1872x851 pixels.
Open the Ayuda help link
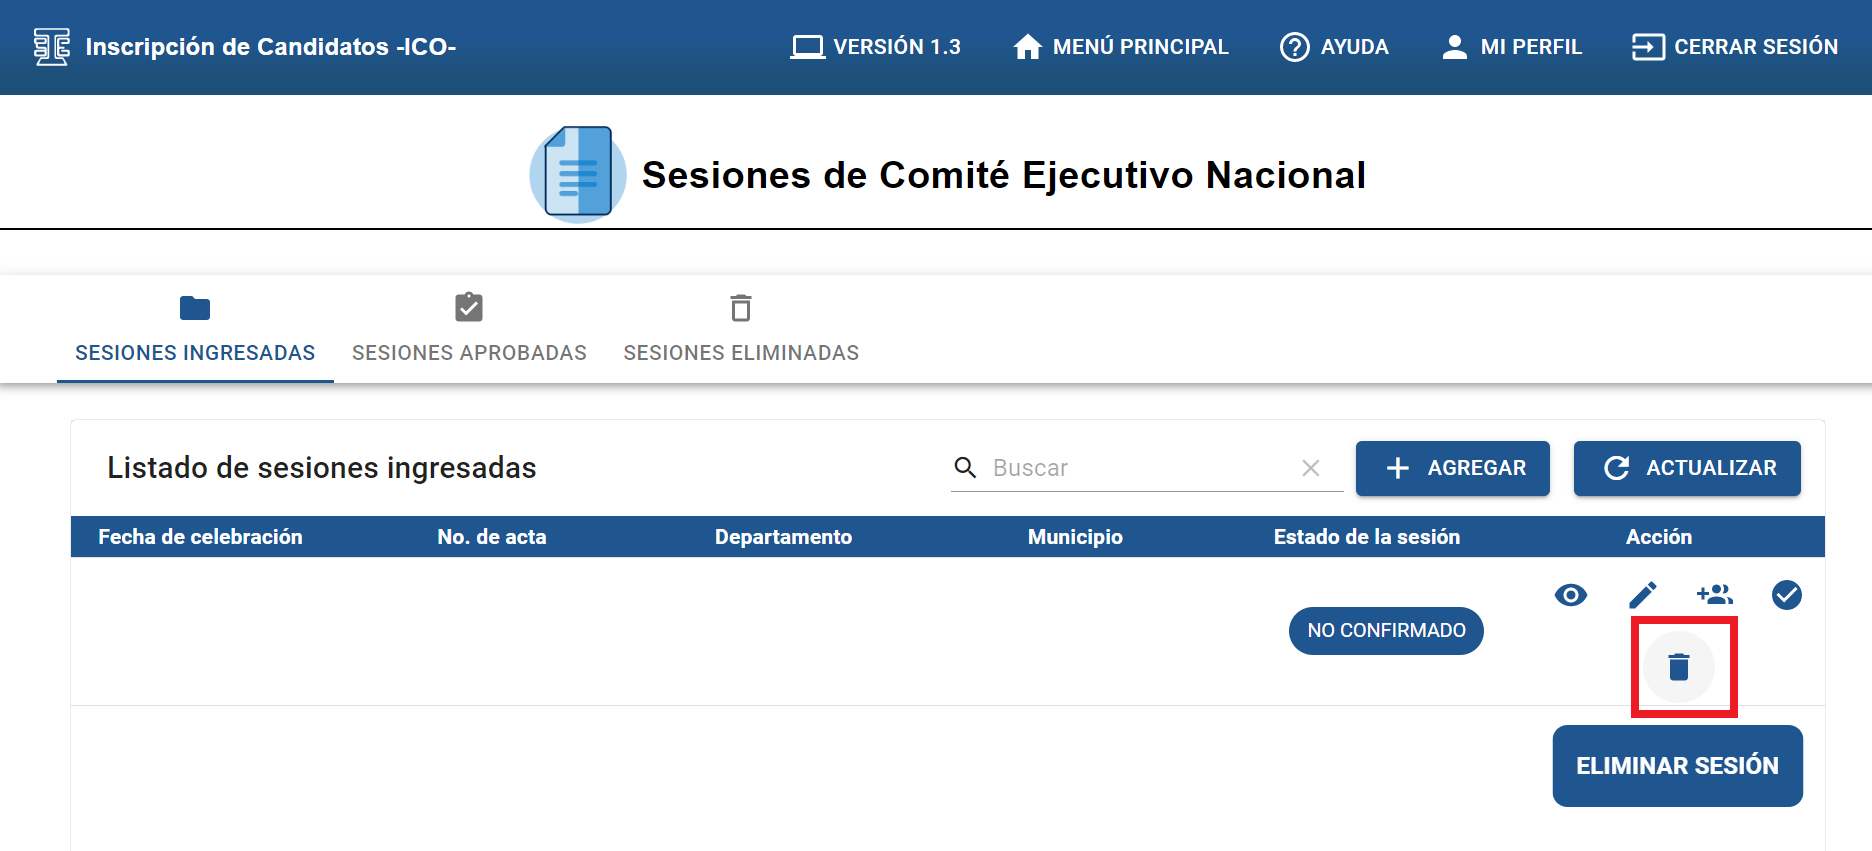pos(1334,47)
